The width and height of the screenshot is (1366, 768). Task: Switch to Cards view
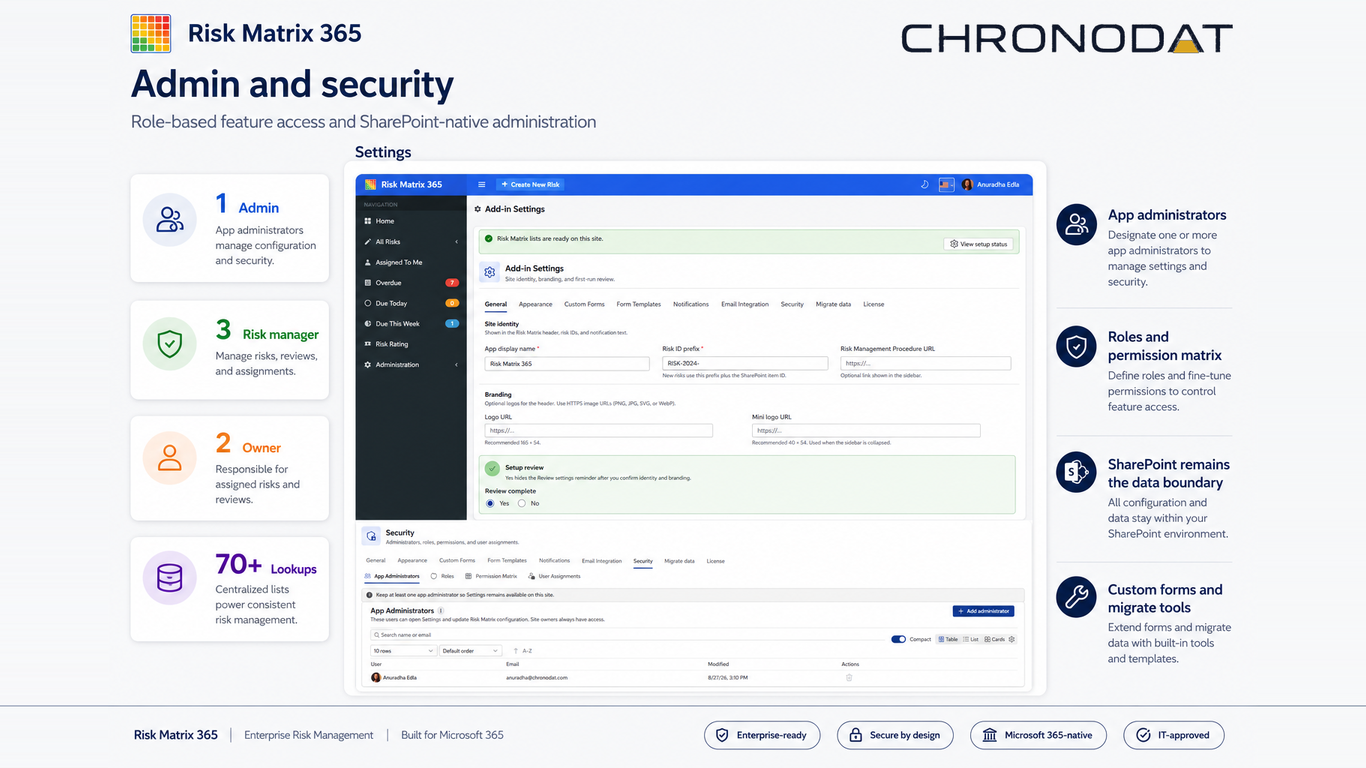[995, 639]
